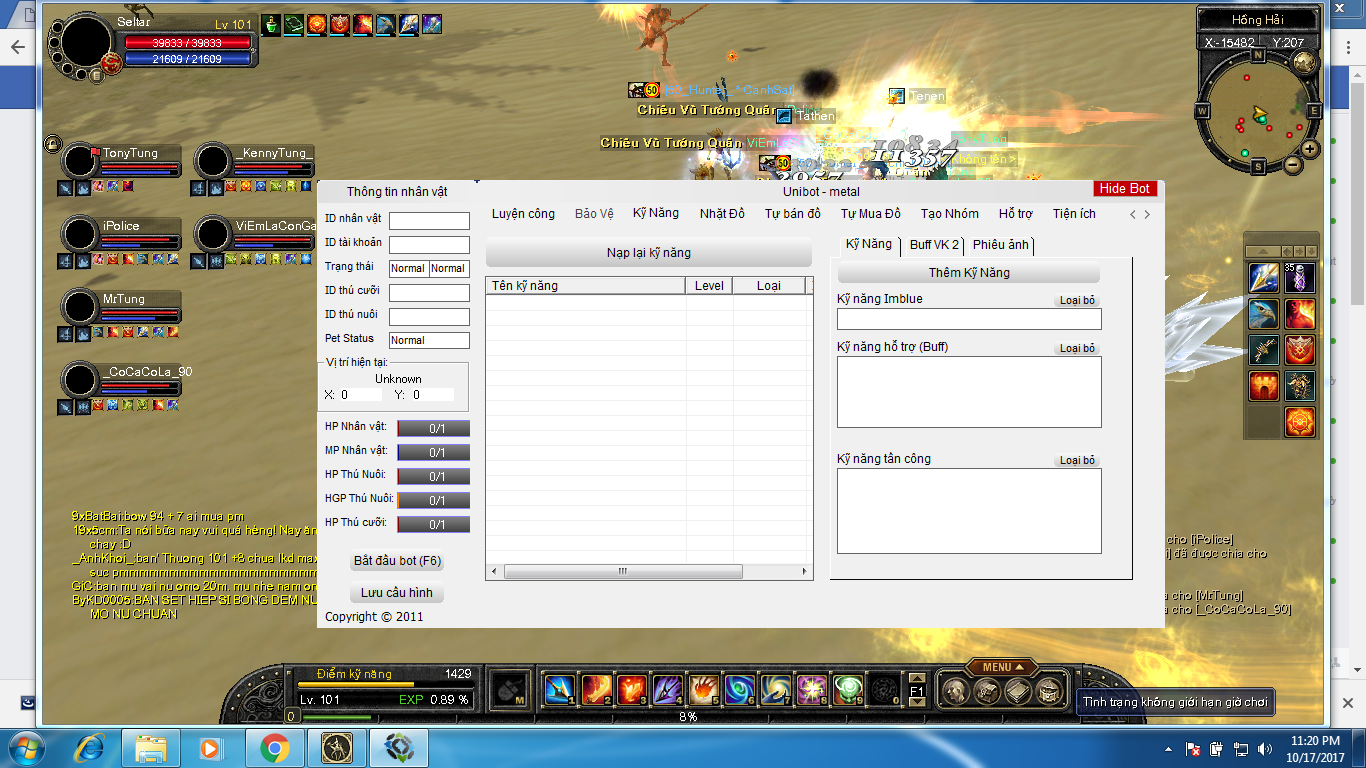Click Loại bỏ next to Kỹ năng Imblue
This screenshot has height=768, width=1366.
1078,300
